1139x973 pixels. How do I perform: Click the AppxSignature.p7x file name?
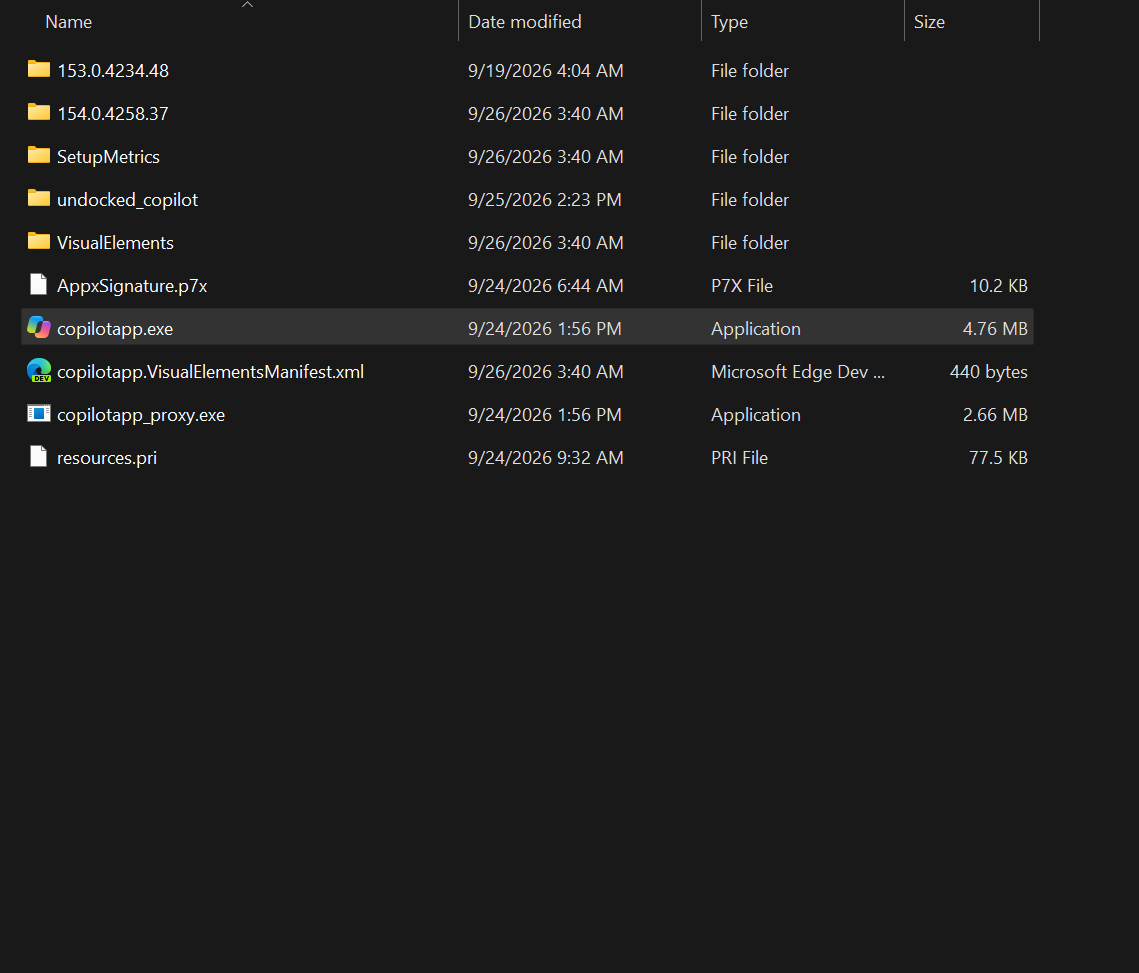click(x=132, y=286)
